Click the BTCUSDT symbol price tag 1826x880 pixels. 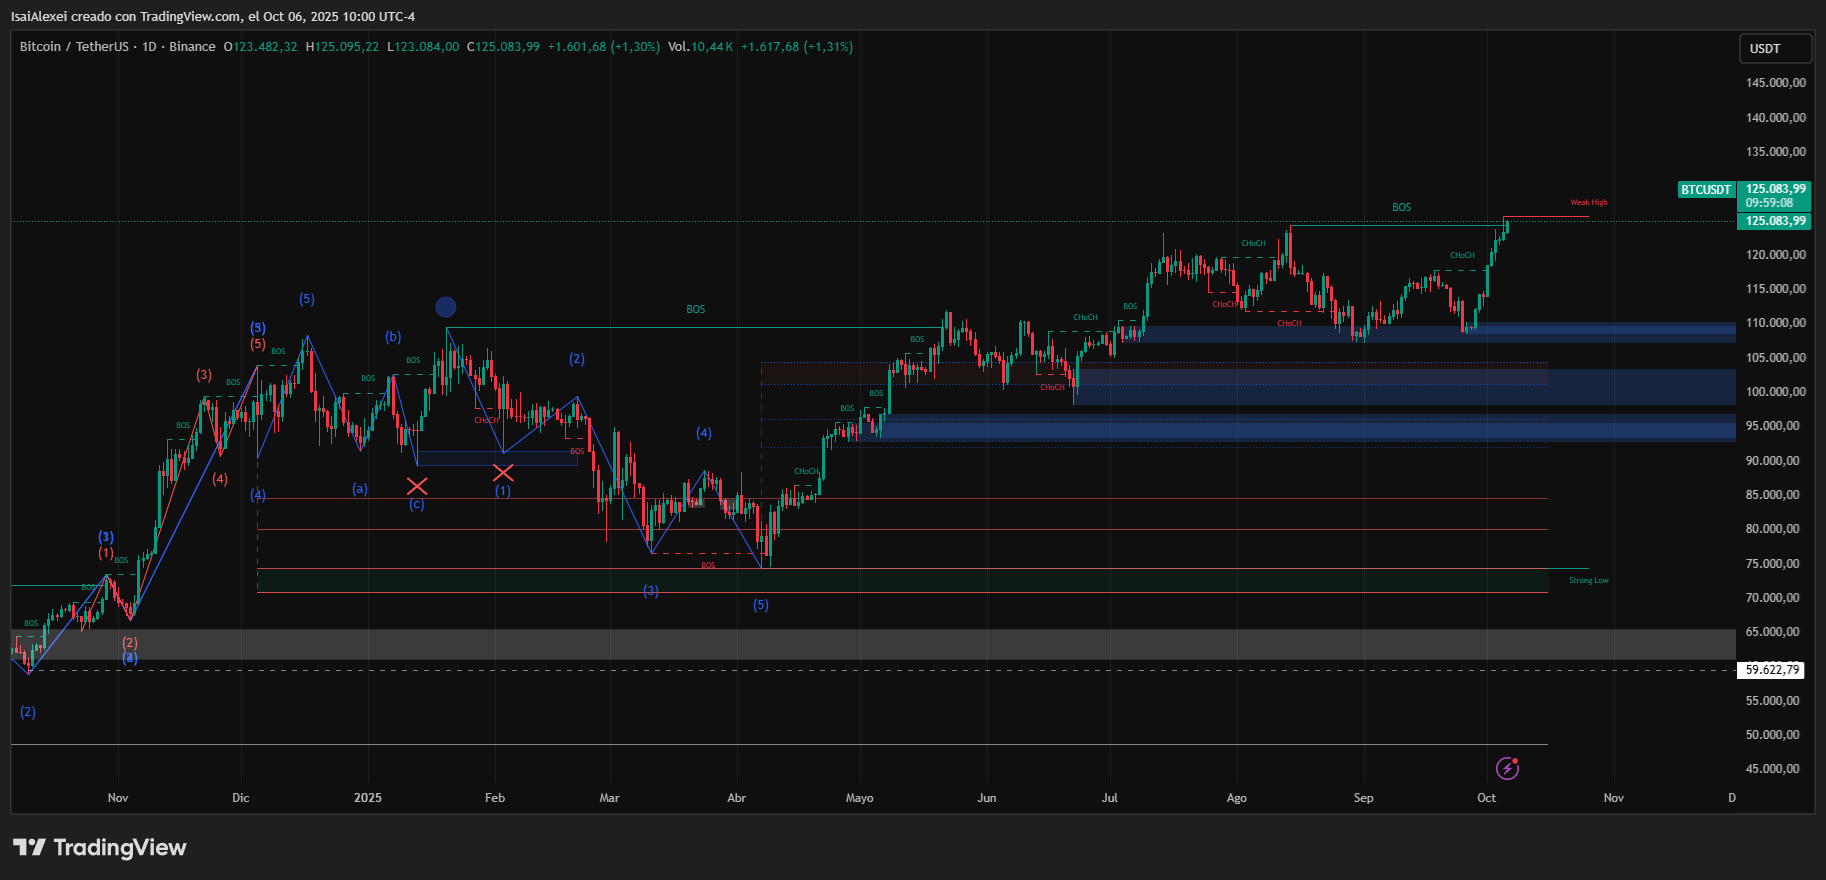(1705, 190)
